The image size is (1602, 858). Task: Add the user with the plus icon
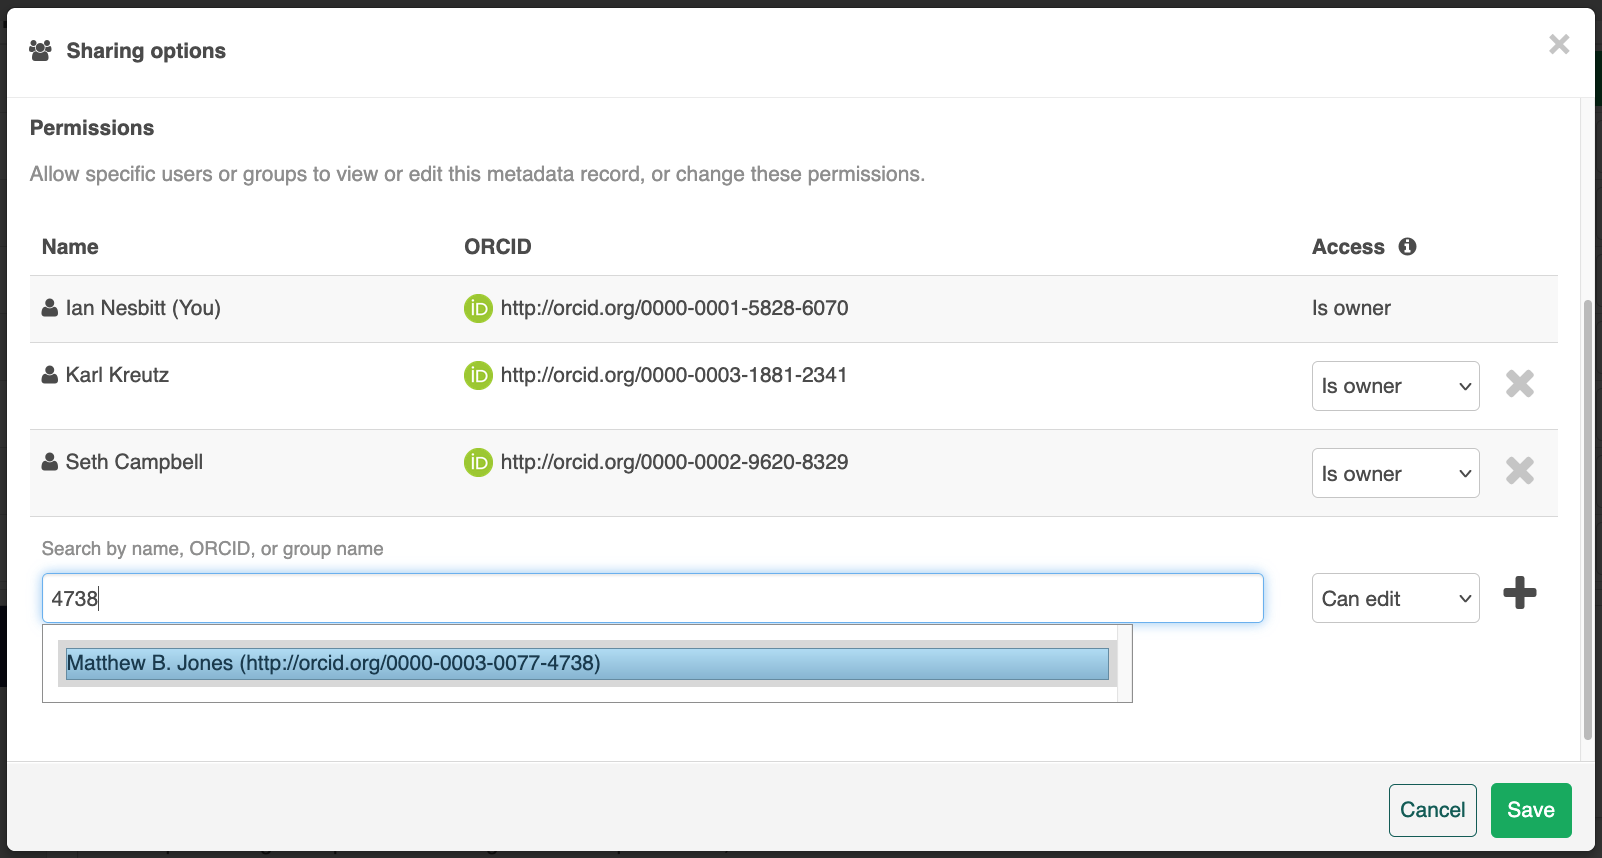tap(1519, 593)
